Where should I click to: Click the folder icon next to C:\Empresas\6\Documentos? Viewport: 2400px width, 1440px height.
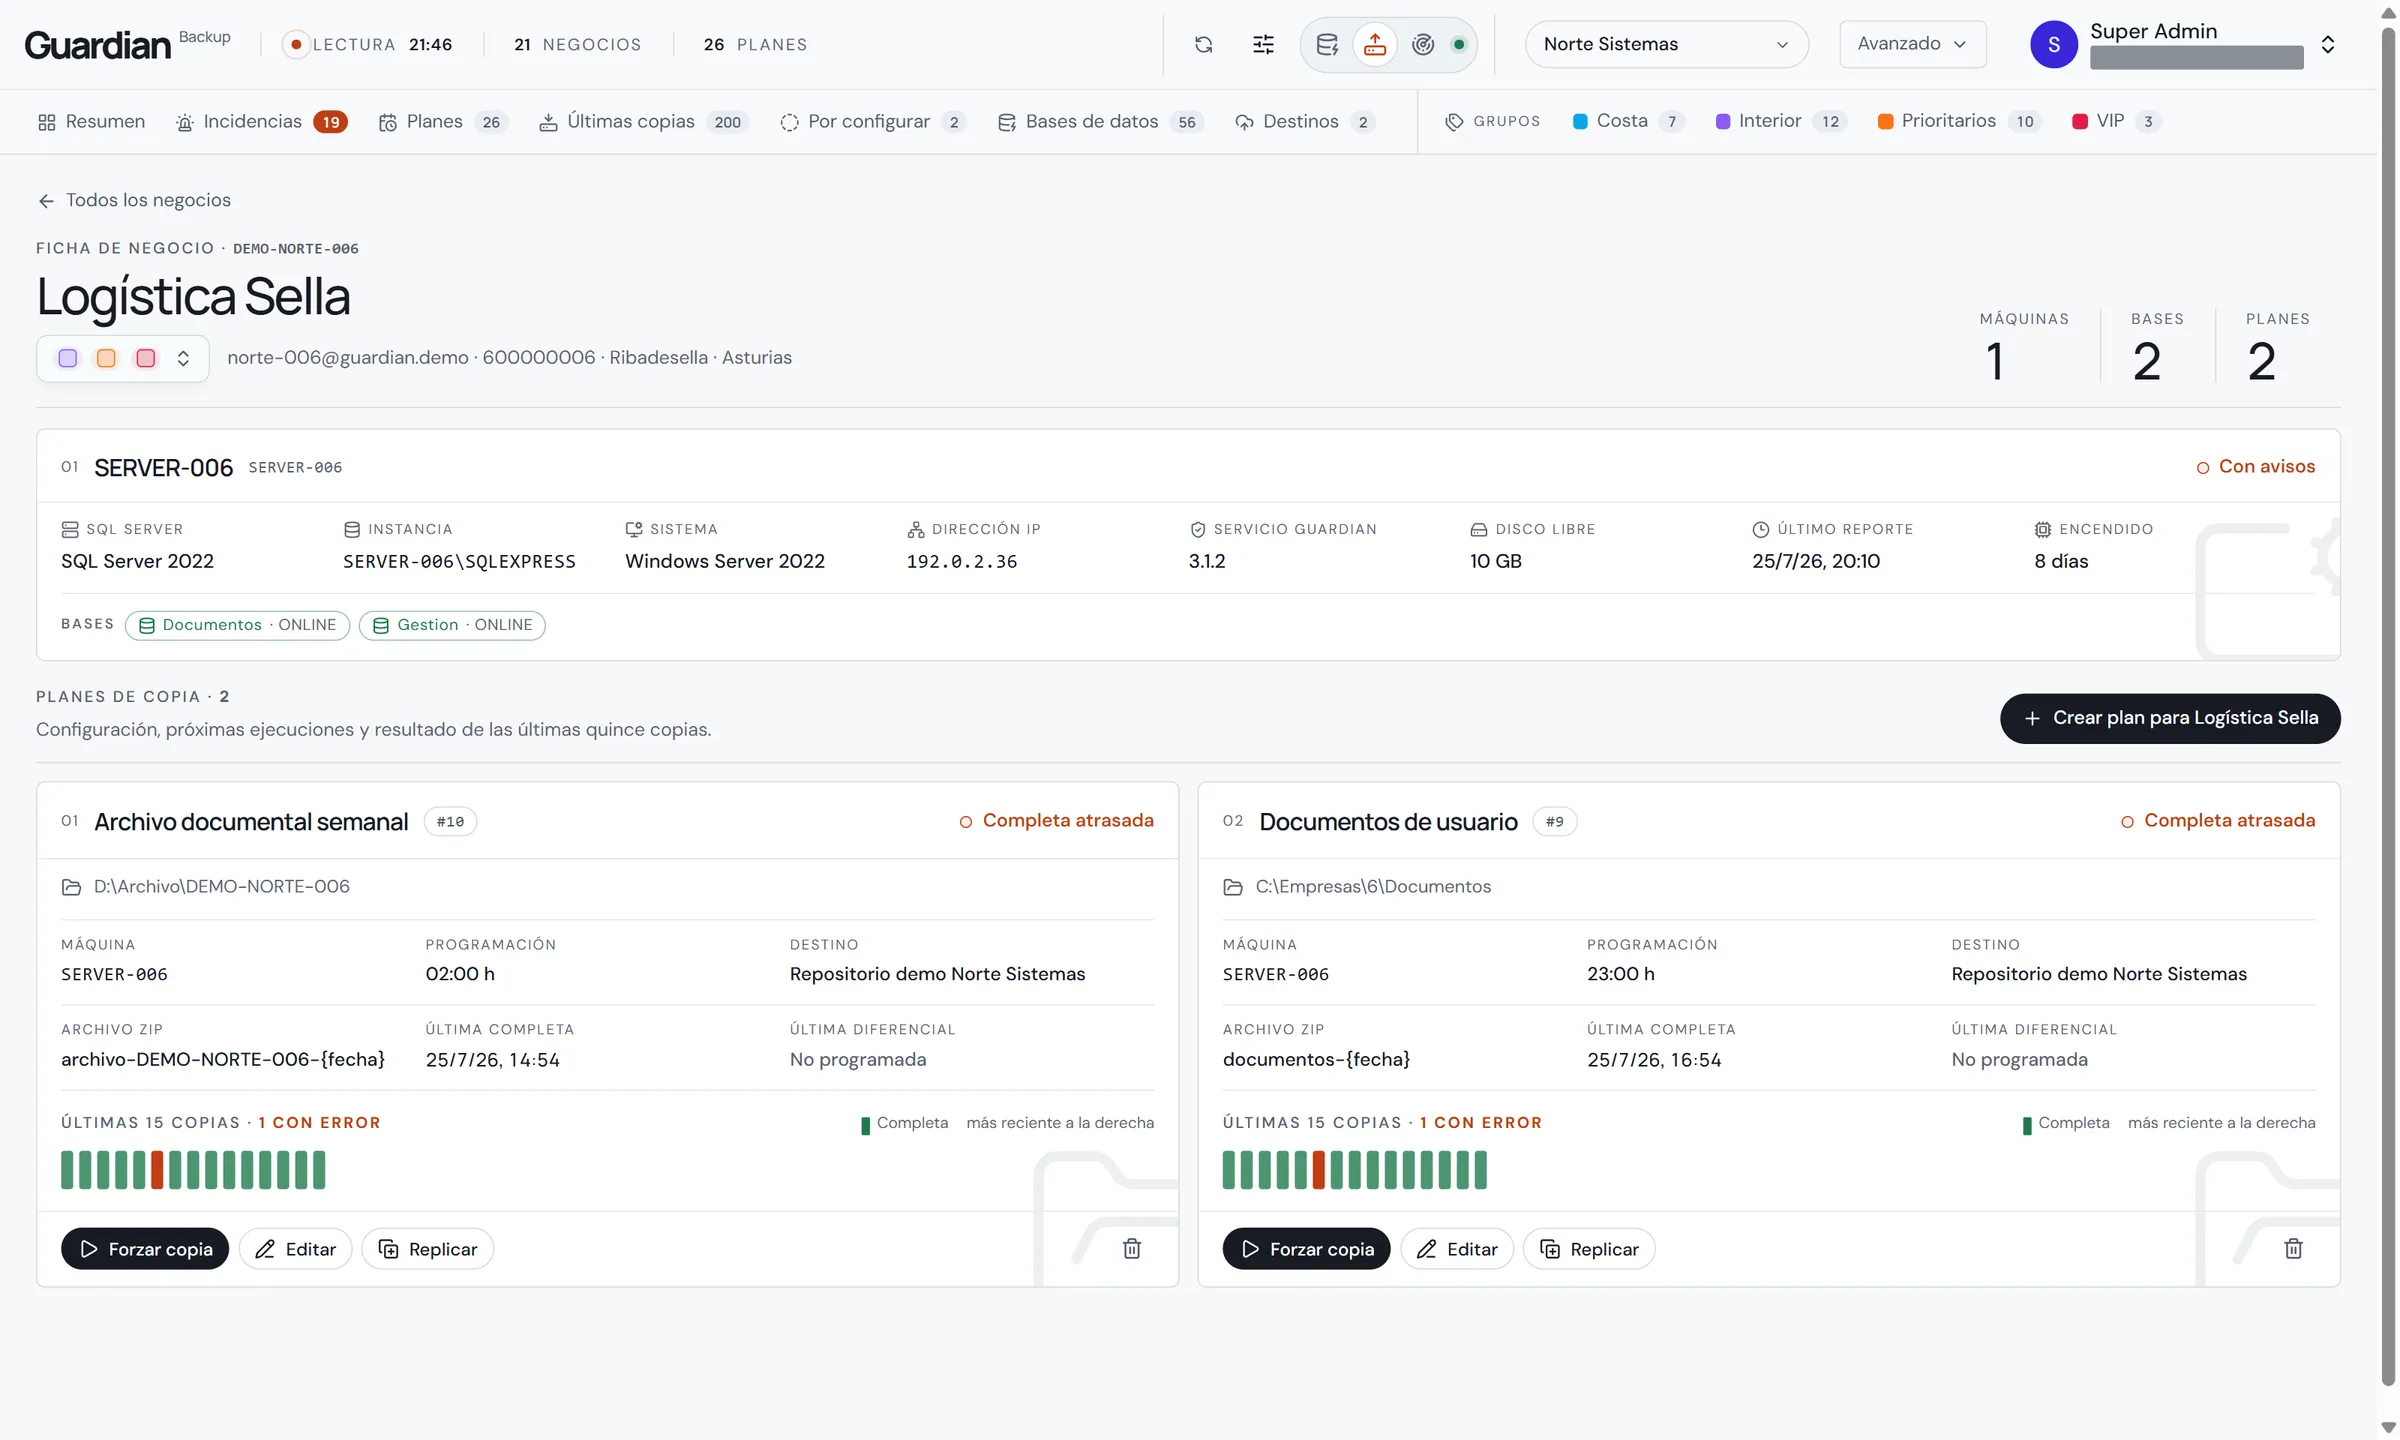pos(1233,887)
